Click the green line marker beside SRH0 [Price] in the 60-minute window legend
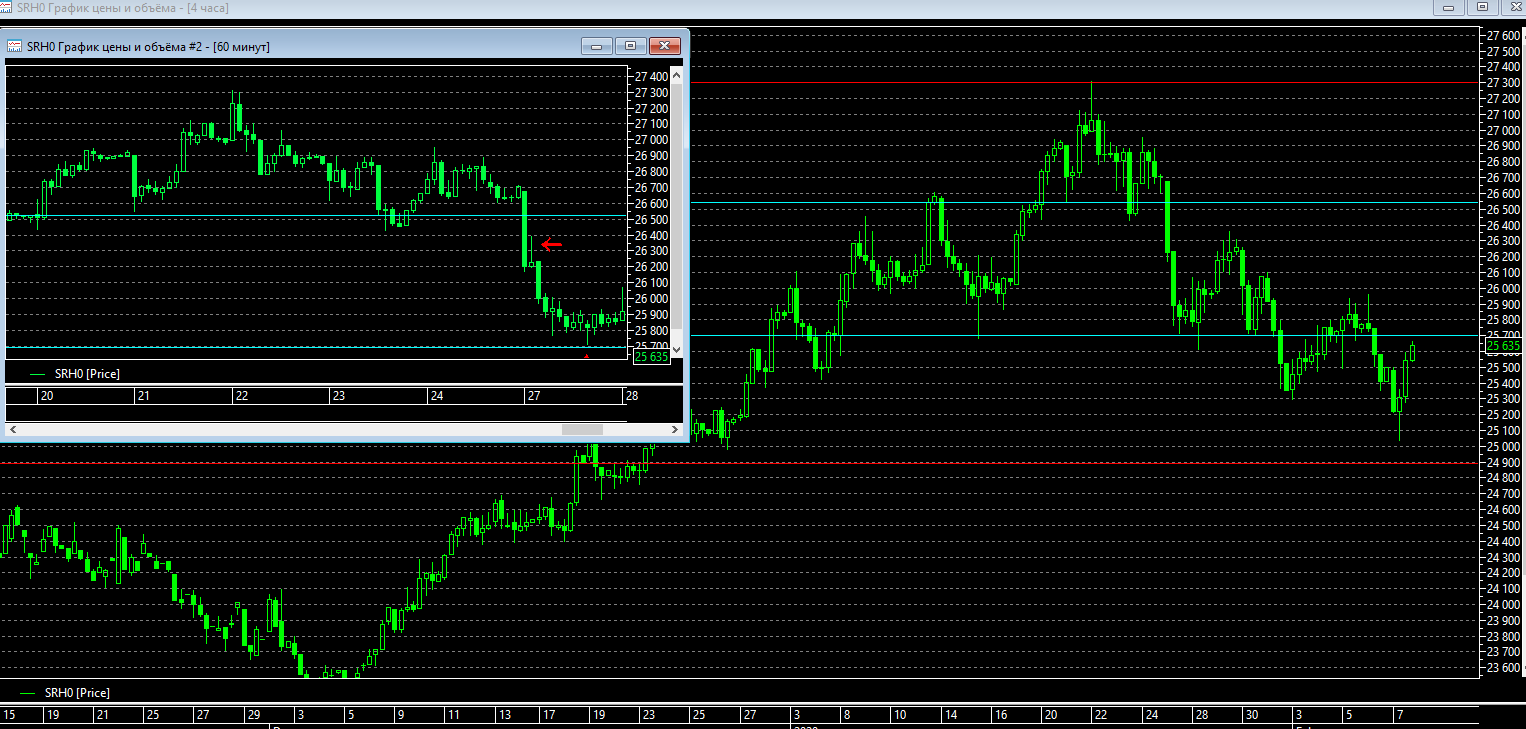 tap(38, 374)
